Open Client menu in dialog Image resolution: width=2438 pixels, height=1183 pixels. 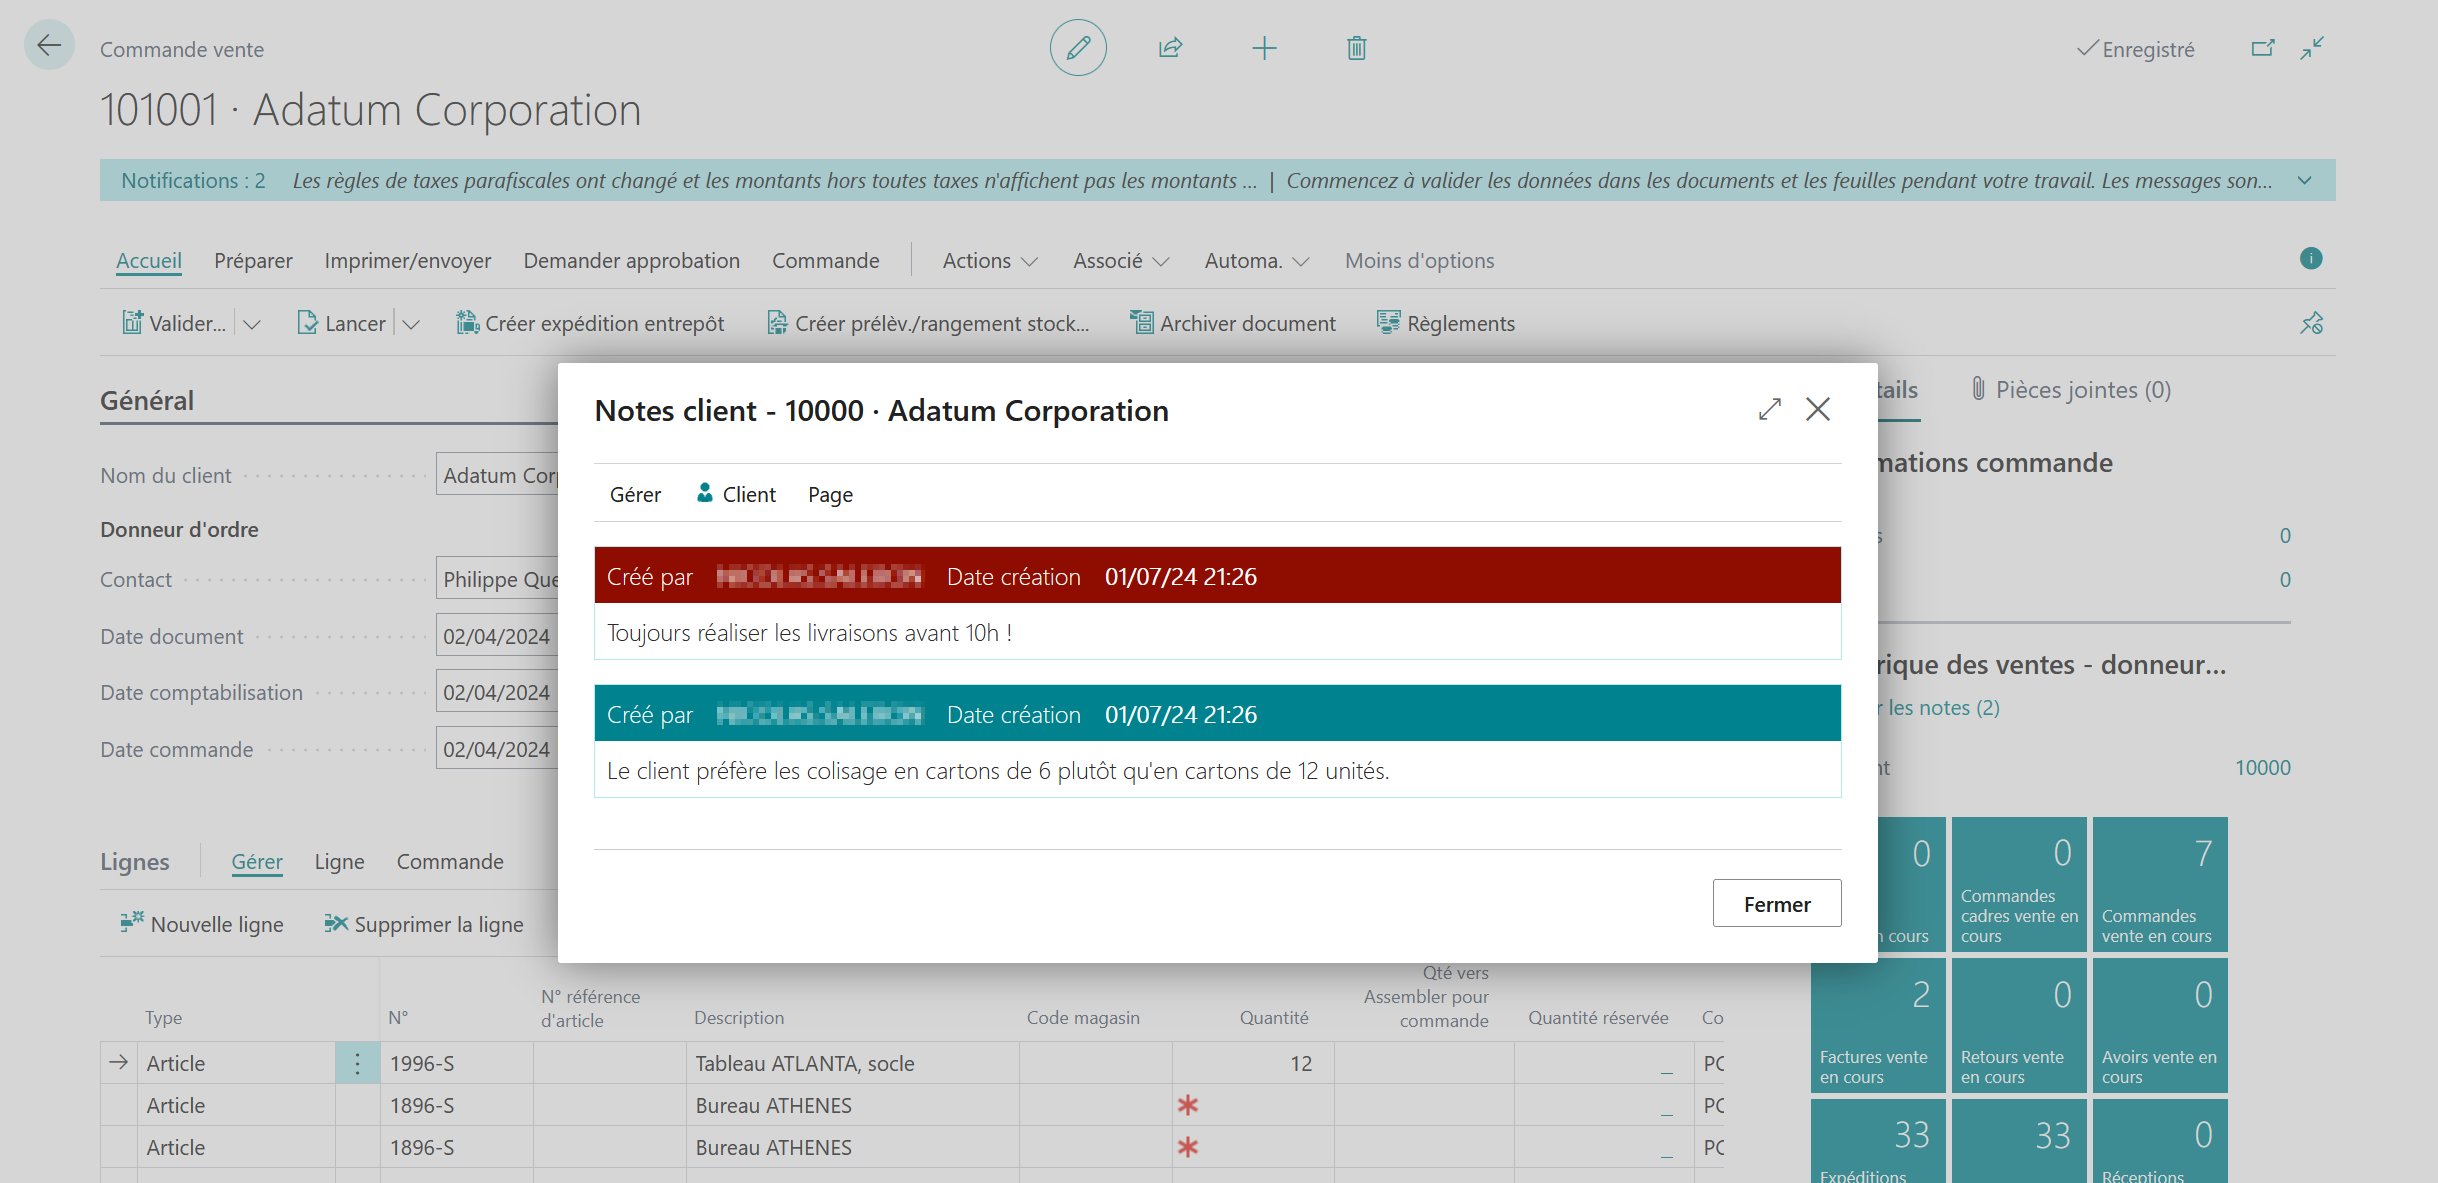(x=736, y=494)
